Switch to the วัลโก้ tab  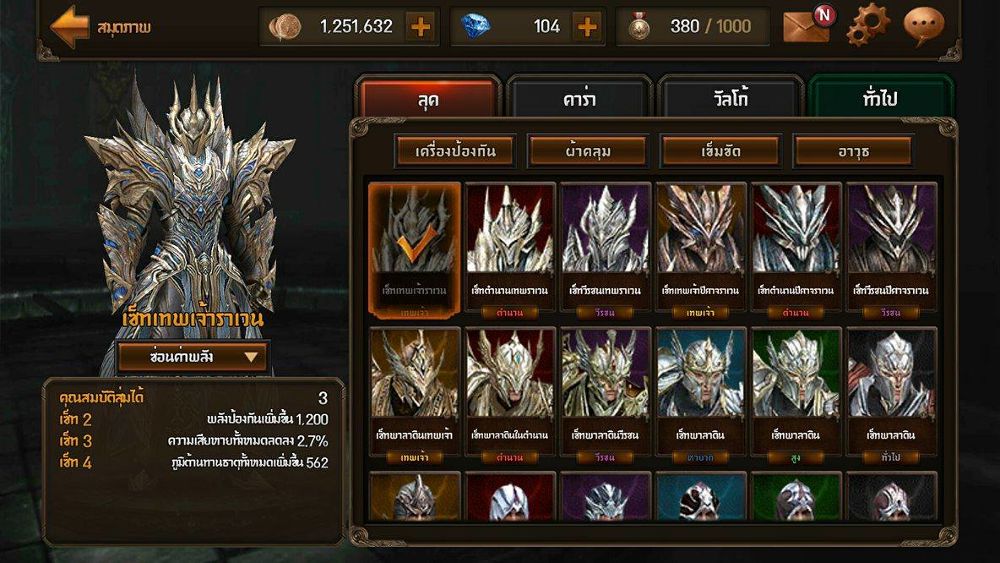click(730, 98)
